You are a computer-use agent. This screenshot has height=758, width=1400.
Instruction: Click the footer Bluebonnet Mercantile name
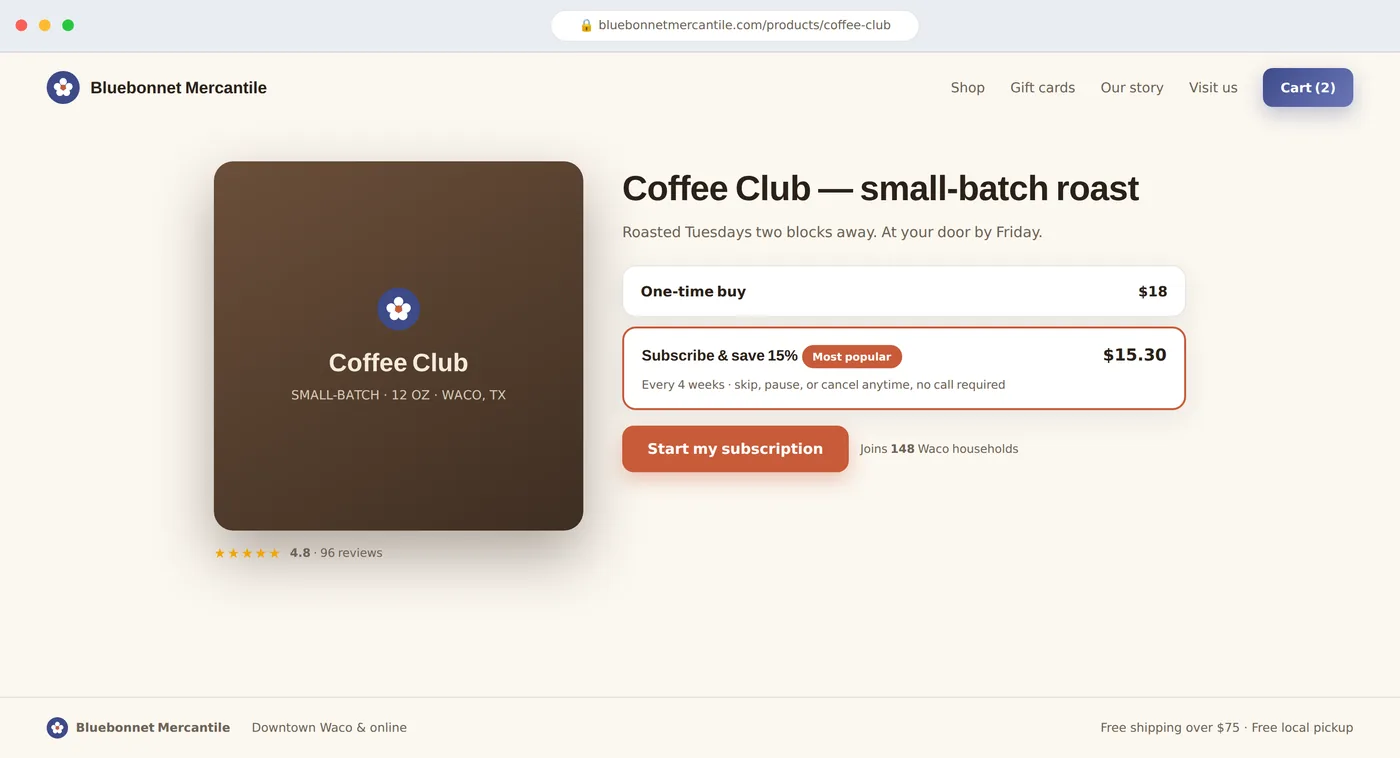pos(153,728)
